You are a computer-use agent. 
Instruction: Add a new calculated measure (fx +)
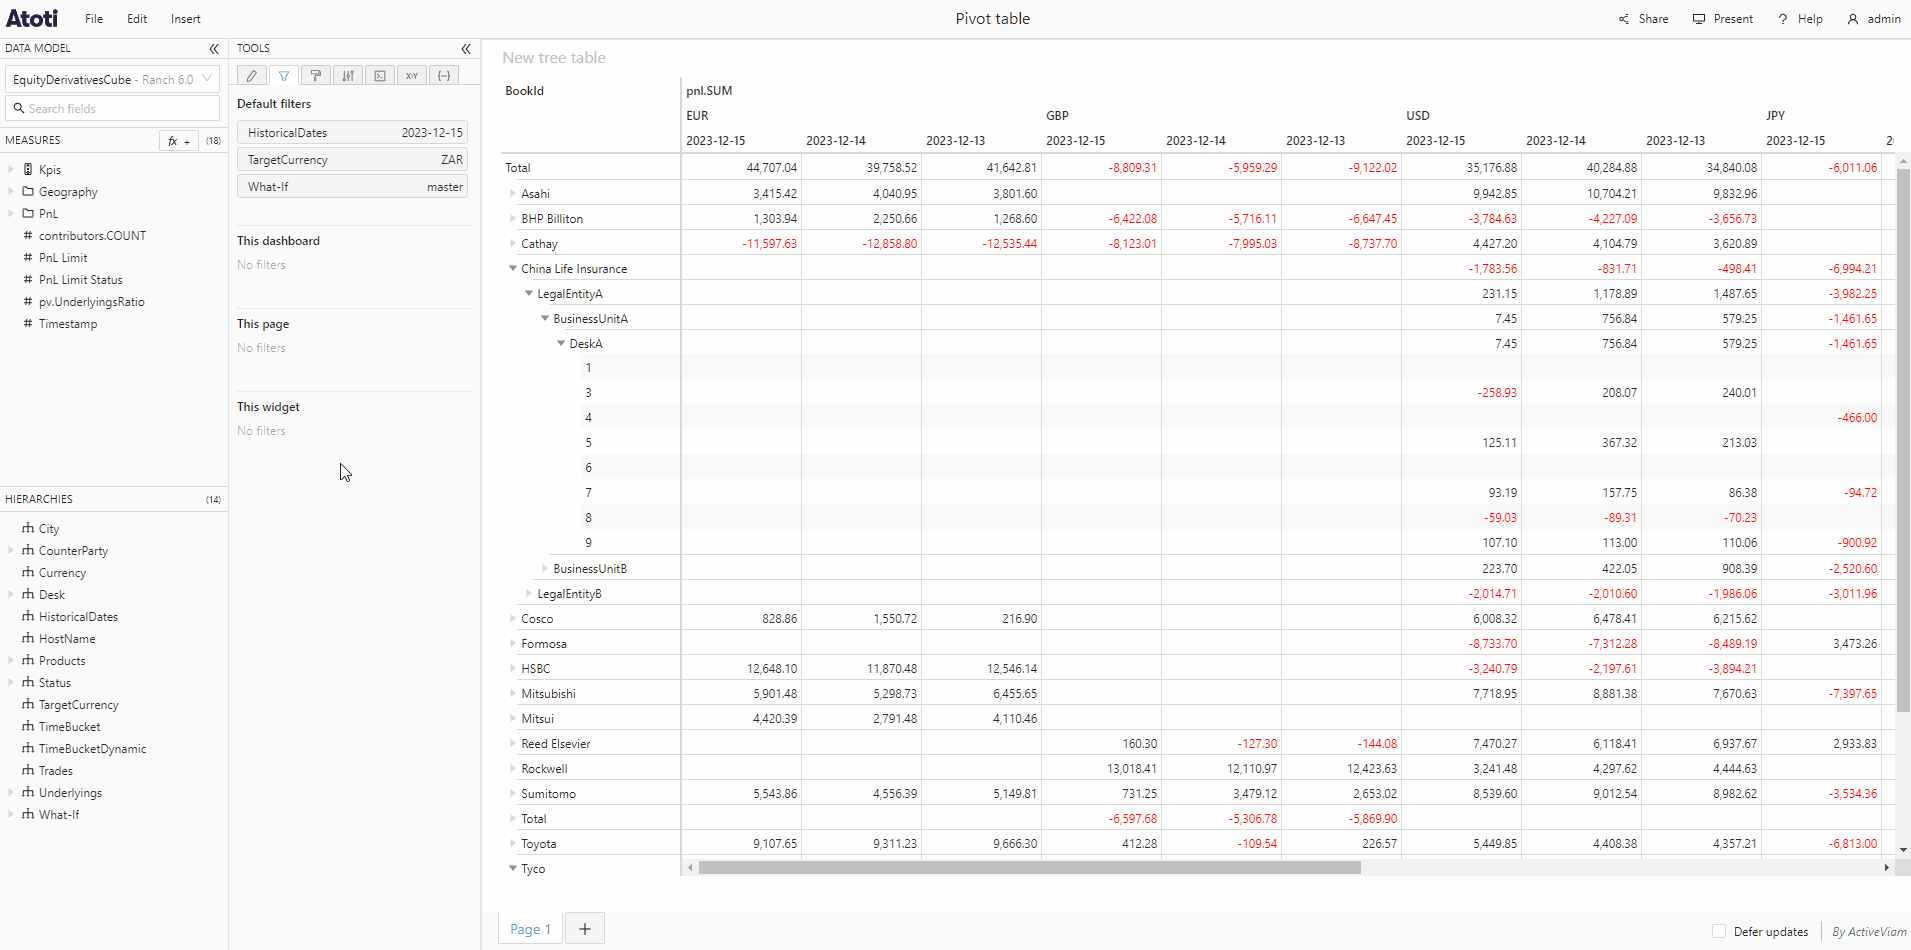179,141
